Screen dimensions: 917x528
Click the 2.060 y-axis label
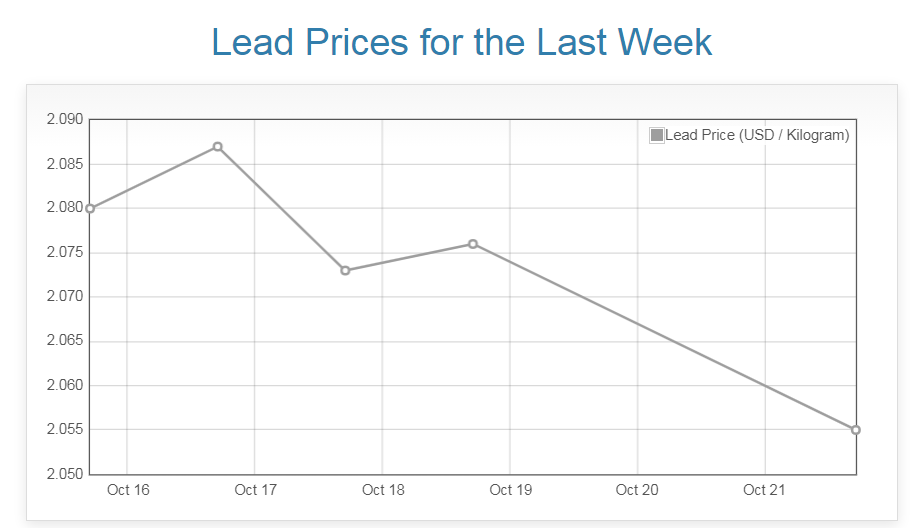(x=65, y=385)
